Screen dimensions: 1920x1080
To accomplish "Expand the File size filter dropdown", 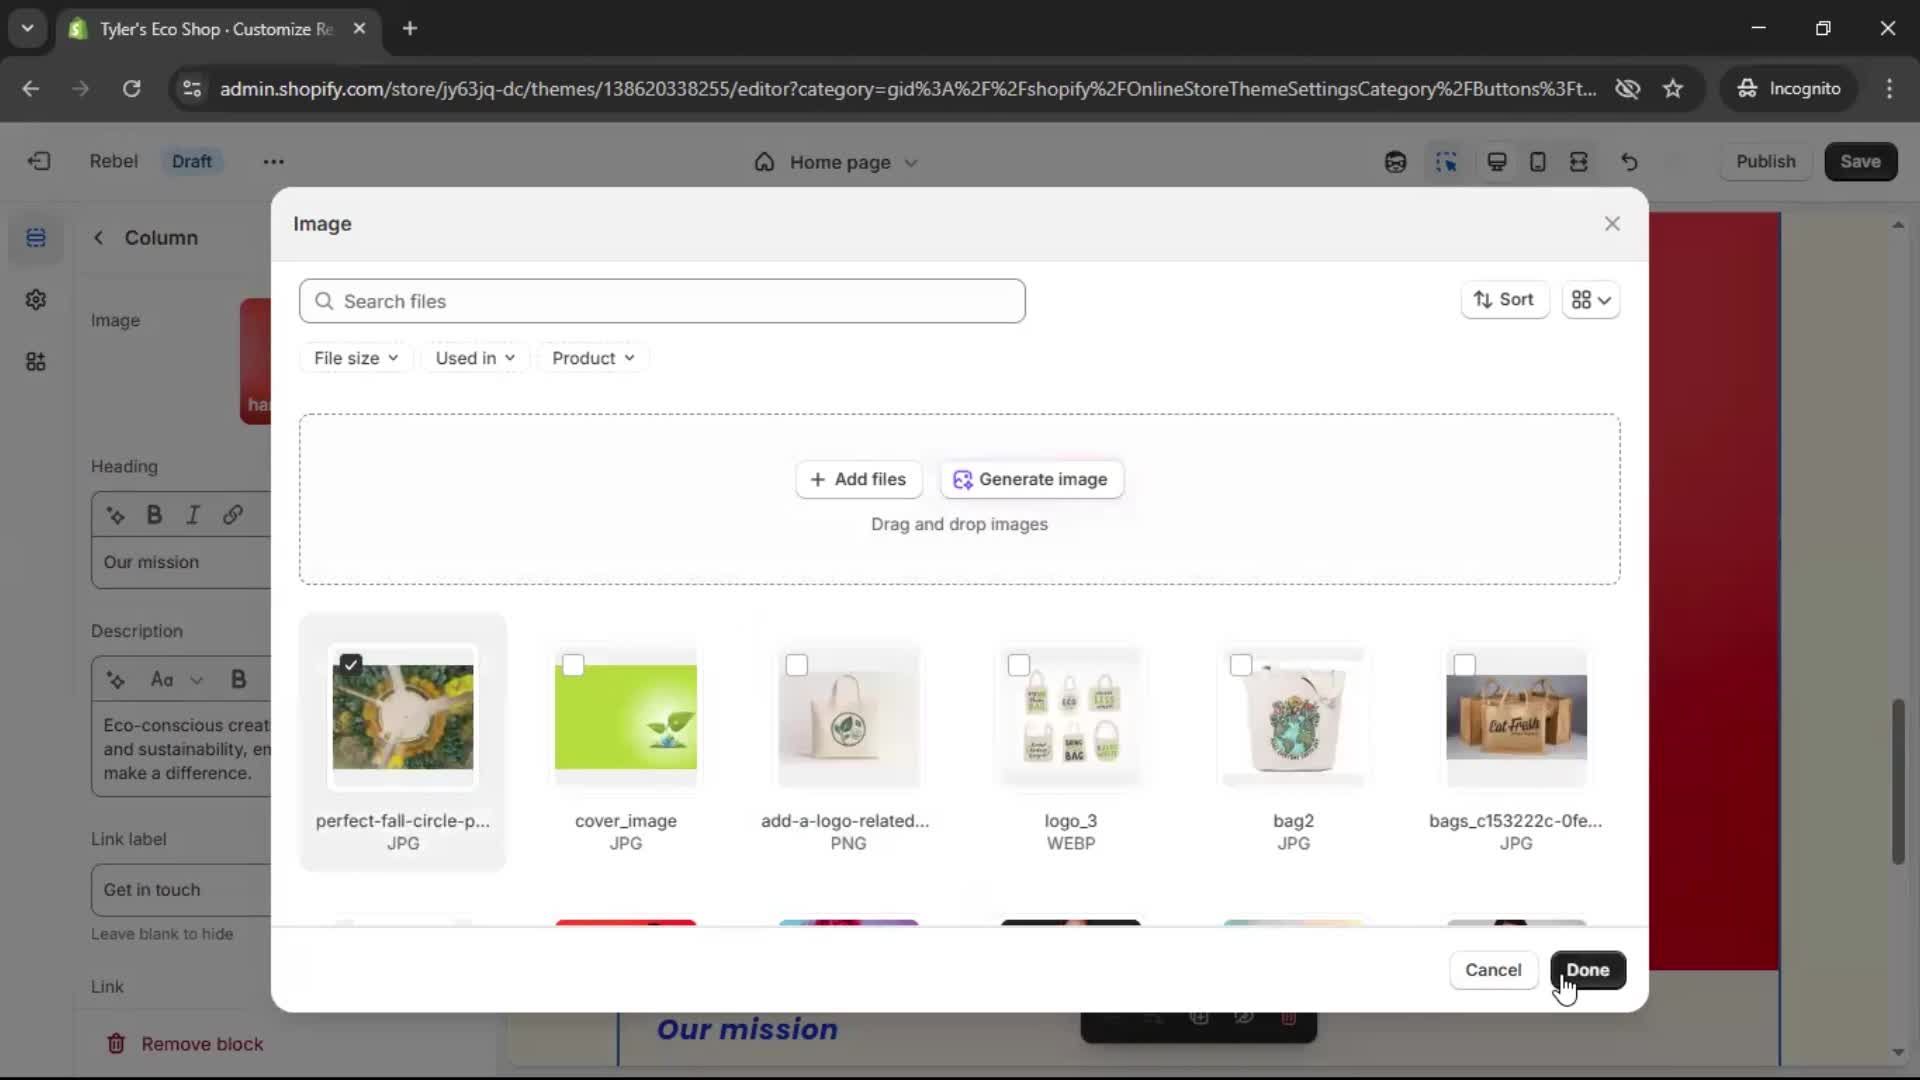I will [x=356, y=358].
